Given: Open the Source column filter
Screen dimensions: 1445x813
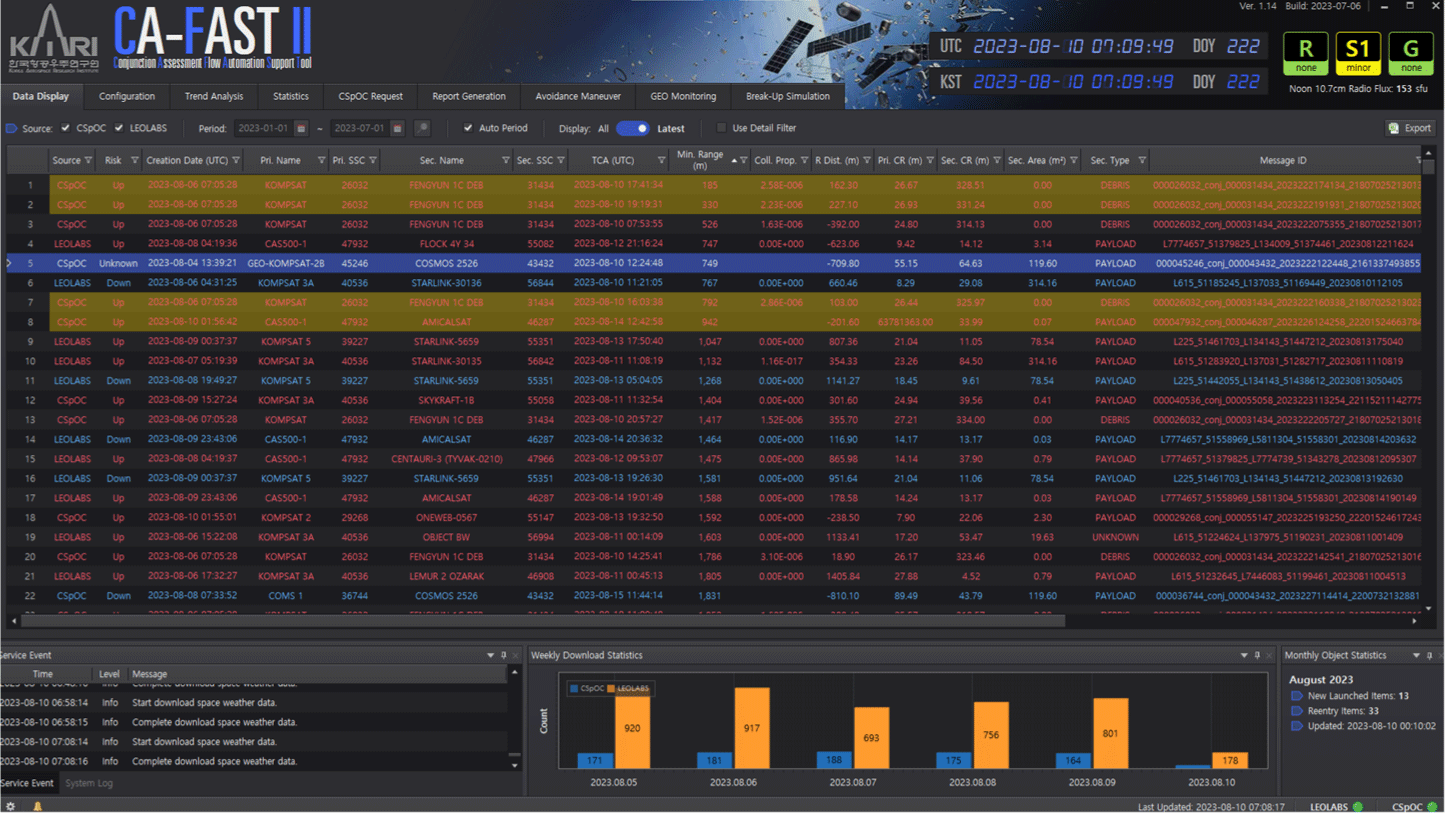Looking at the screenshot, I should coord(89,160).
